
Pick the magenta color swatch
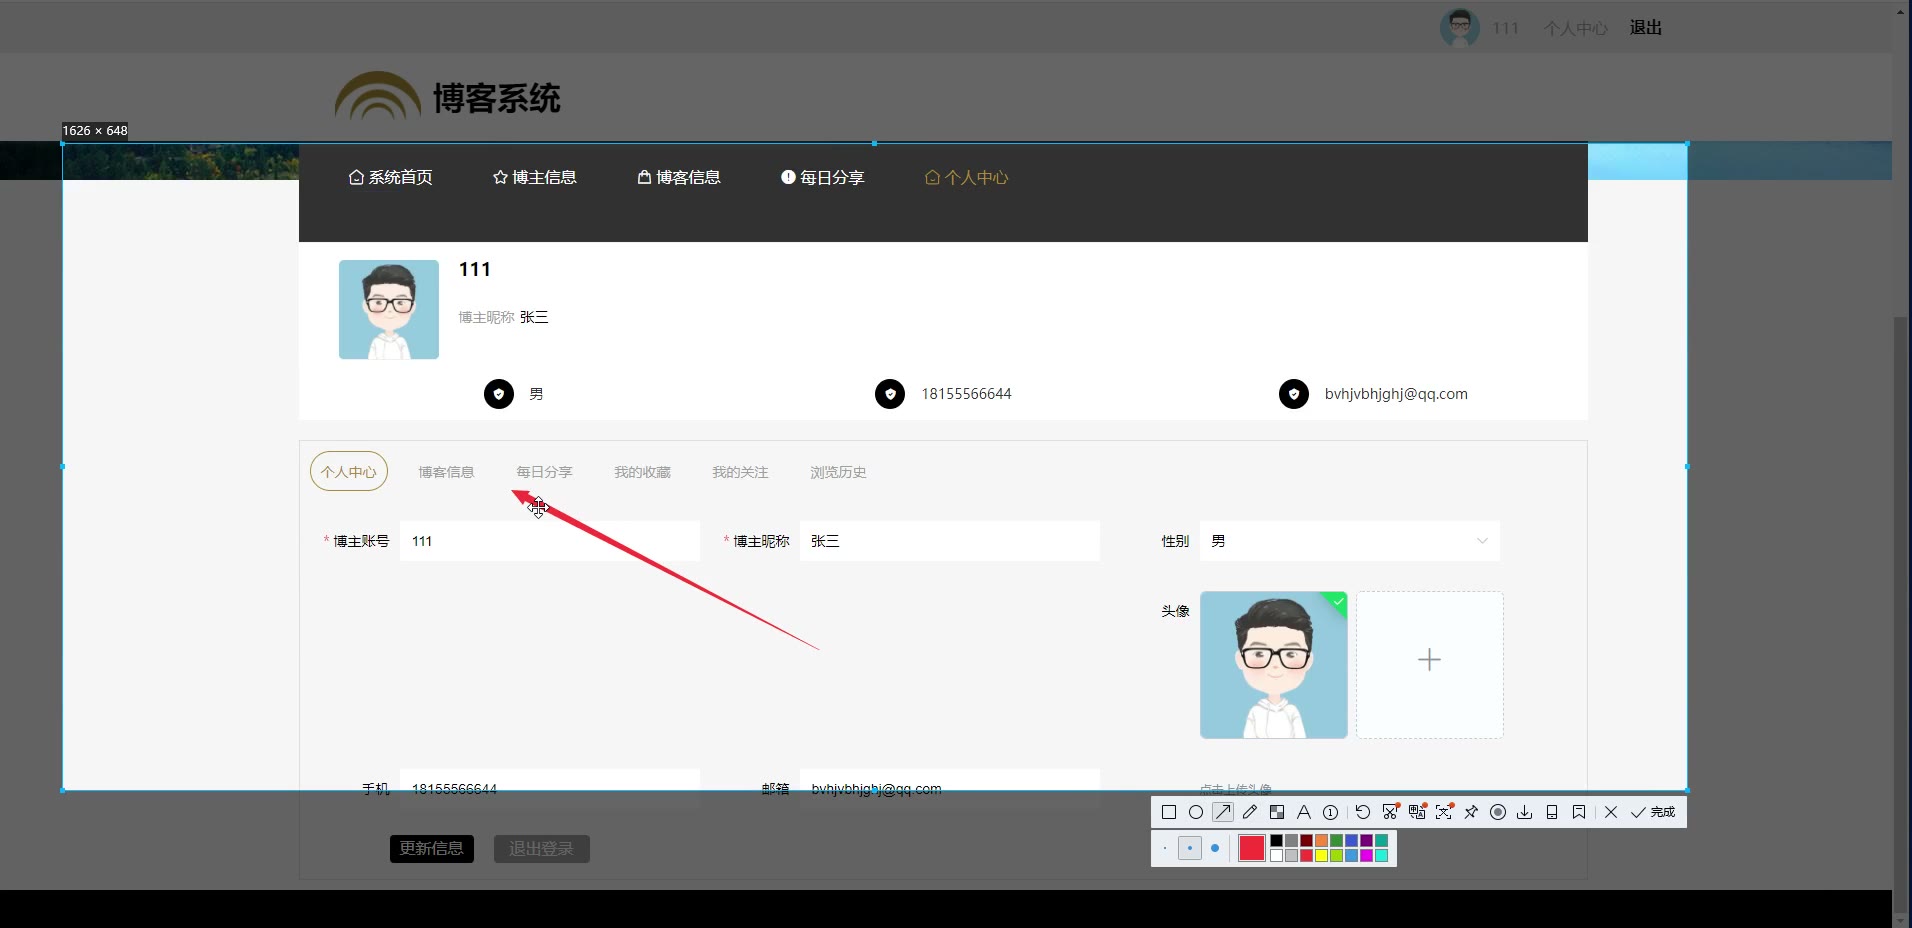pos(1366,856)
